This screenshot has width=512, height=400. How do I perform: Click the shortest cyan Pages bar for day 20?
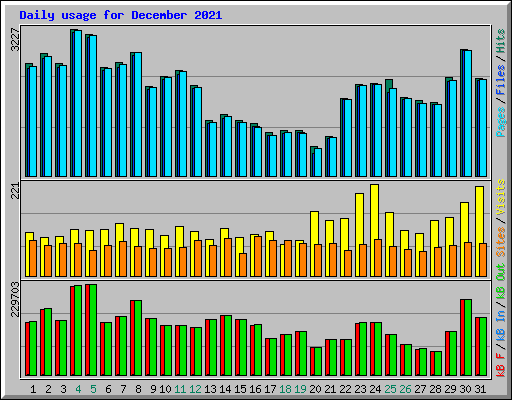tap(318, 162)
